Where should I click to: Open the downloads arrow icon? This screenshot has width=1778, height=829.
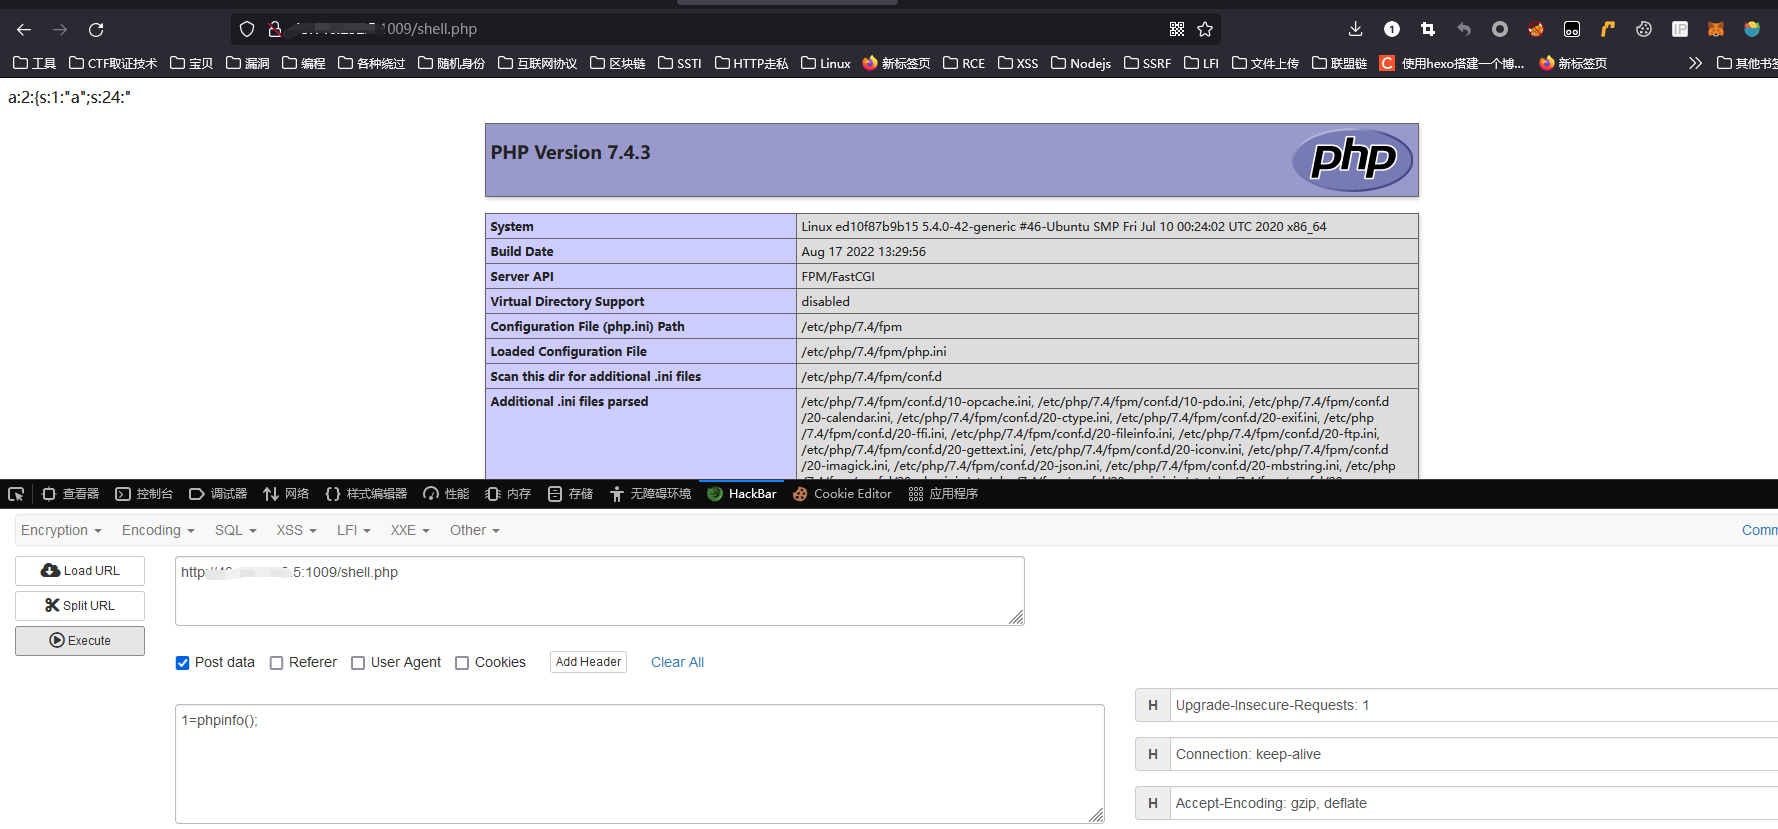(1355, 29)
